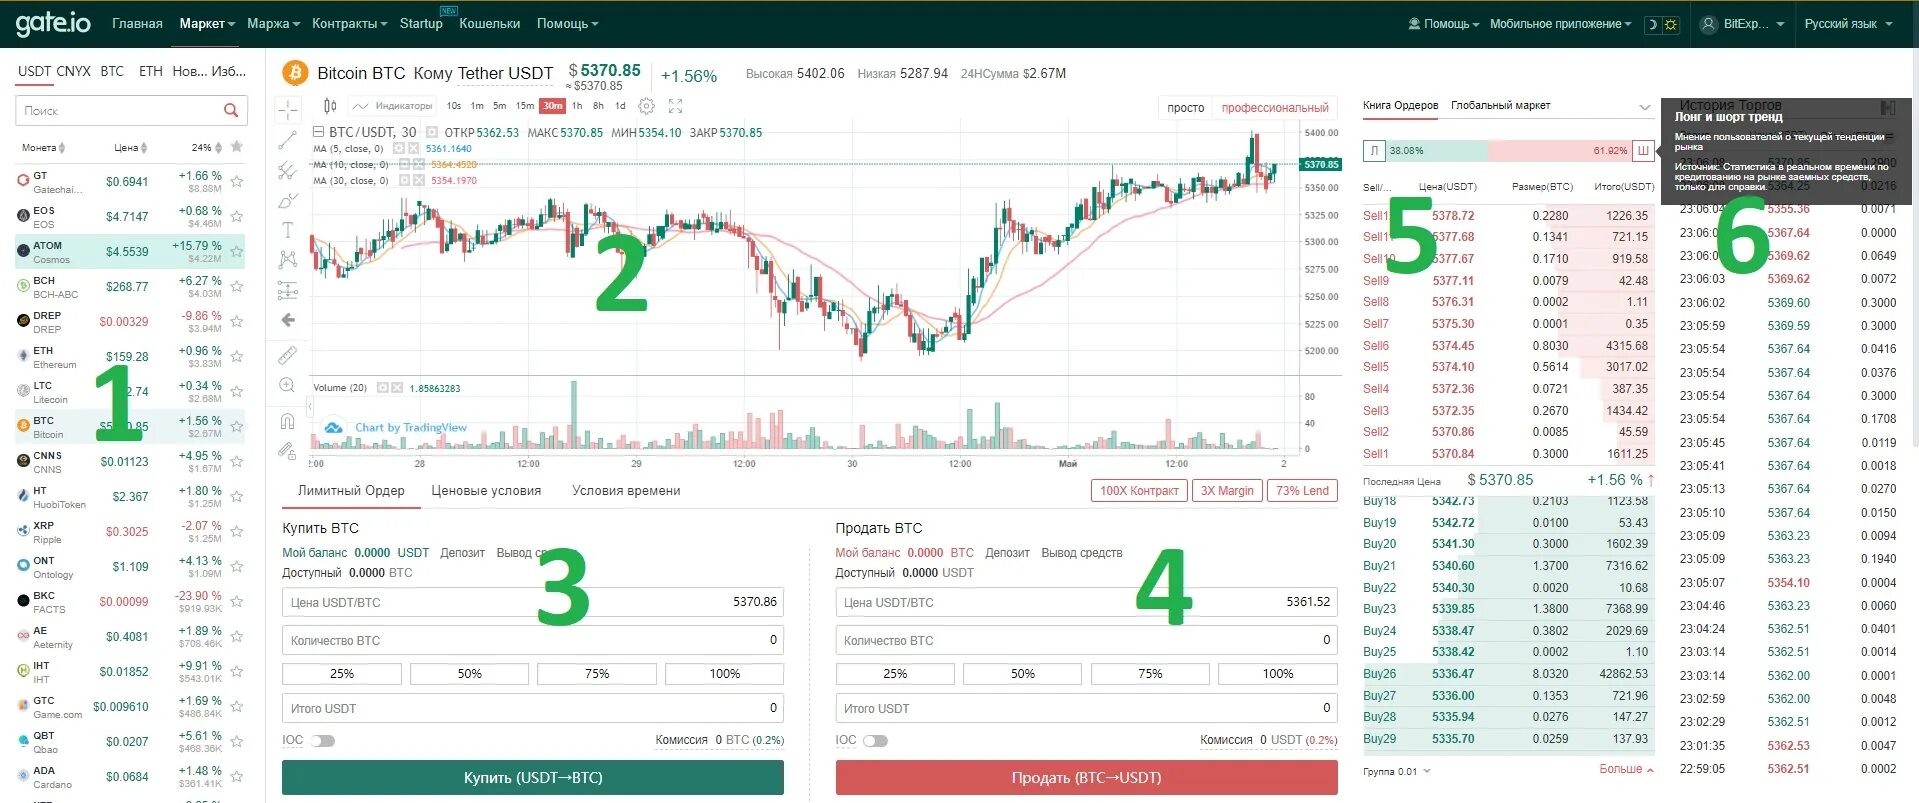Open the Русский язык language dropdown
Image resolution: width=1919 pixels, height=803 pixels.
click(1848, 24)
